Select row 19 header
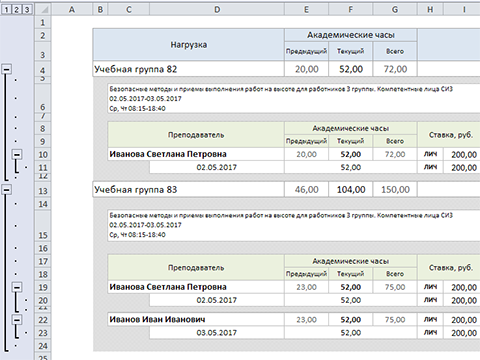 click(x=43, y=287)
